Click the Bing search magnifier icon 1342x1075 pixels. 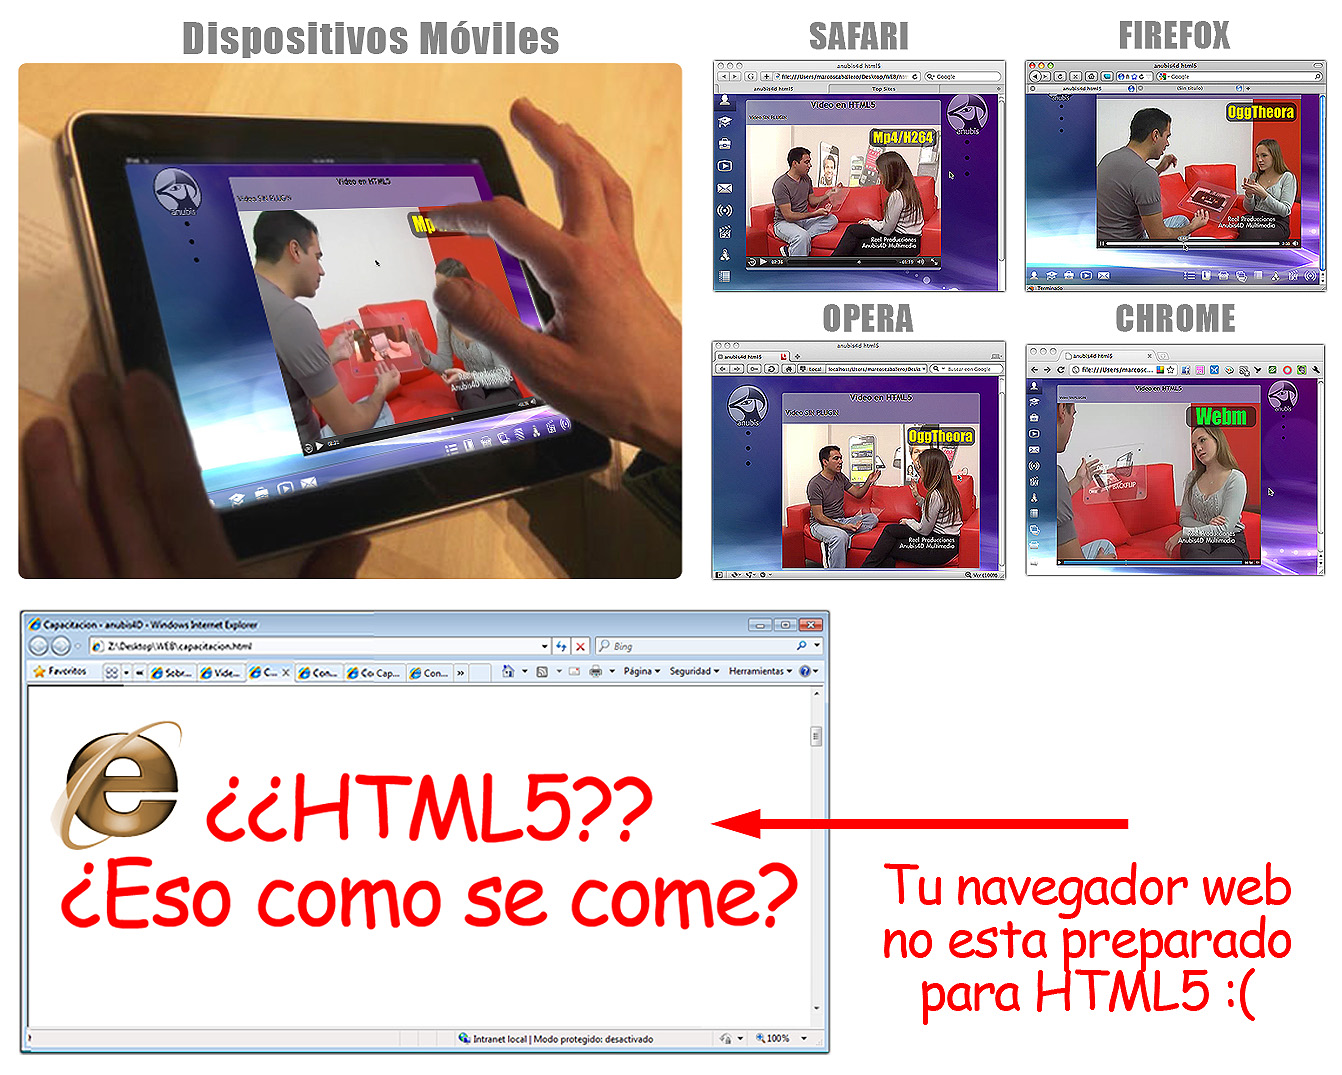(801, 646)
